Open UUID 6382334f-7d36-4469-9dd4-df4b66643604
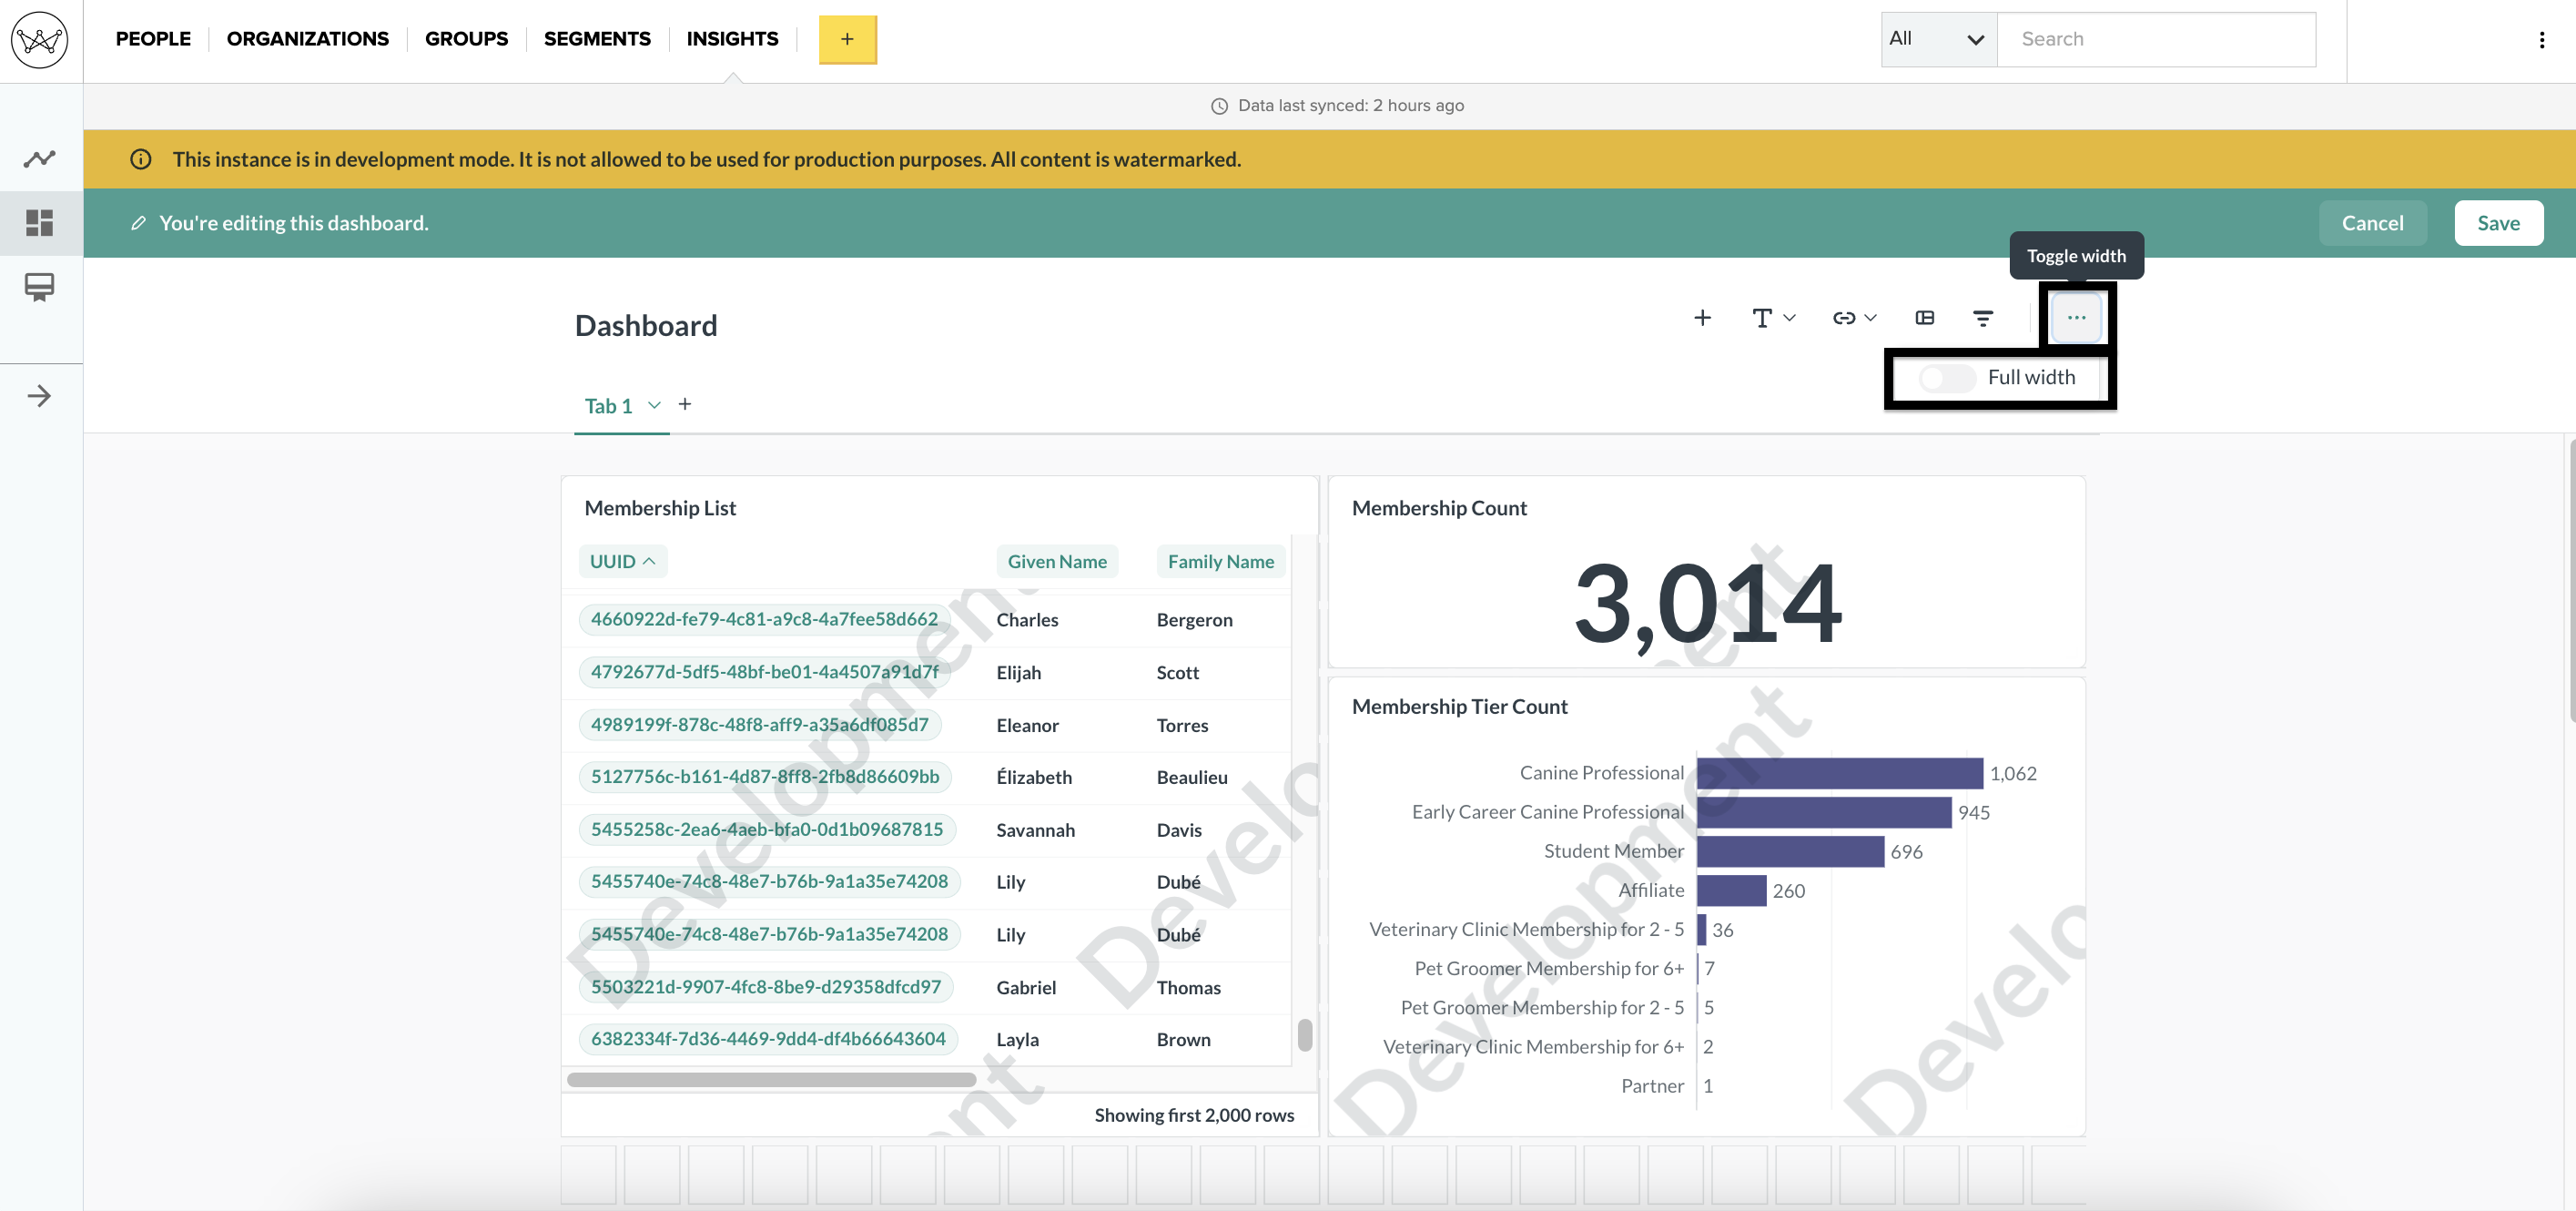 767,1038
